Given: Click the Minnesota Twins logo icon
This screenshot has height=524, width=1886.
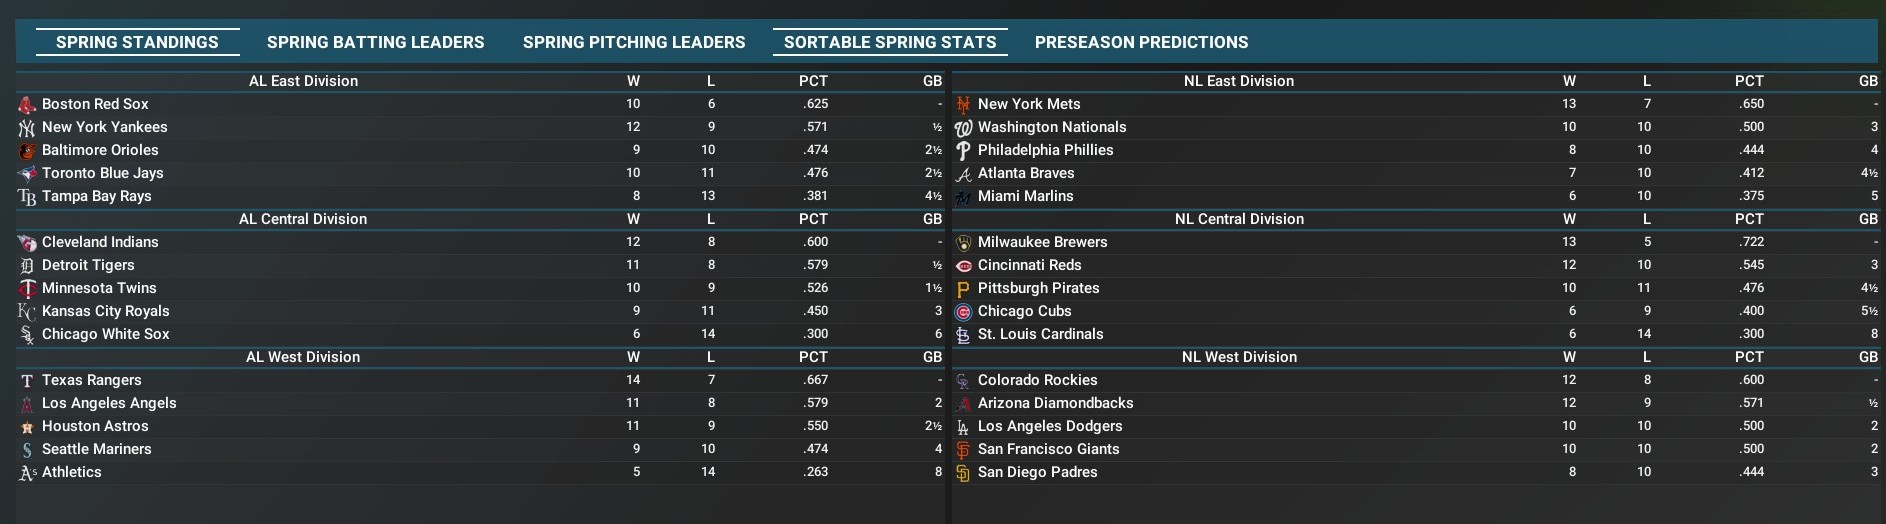Looking at the screenshot, I should coord(27,288).
